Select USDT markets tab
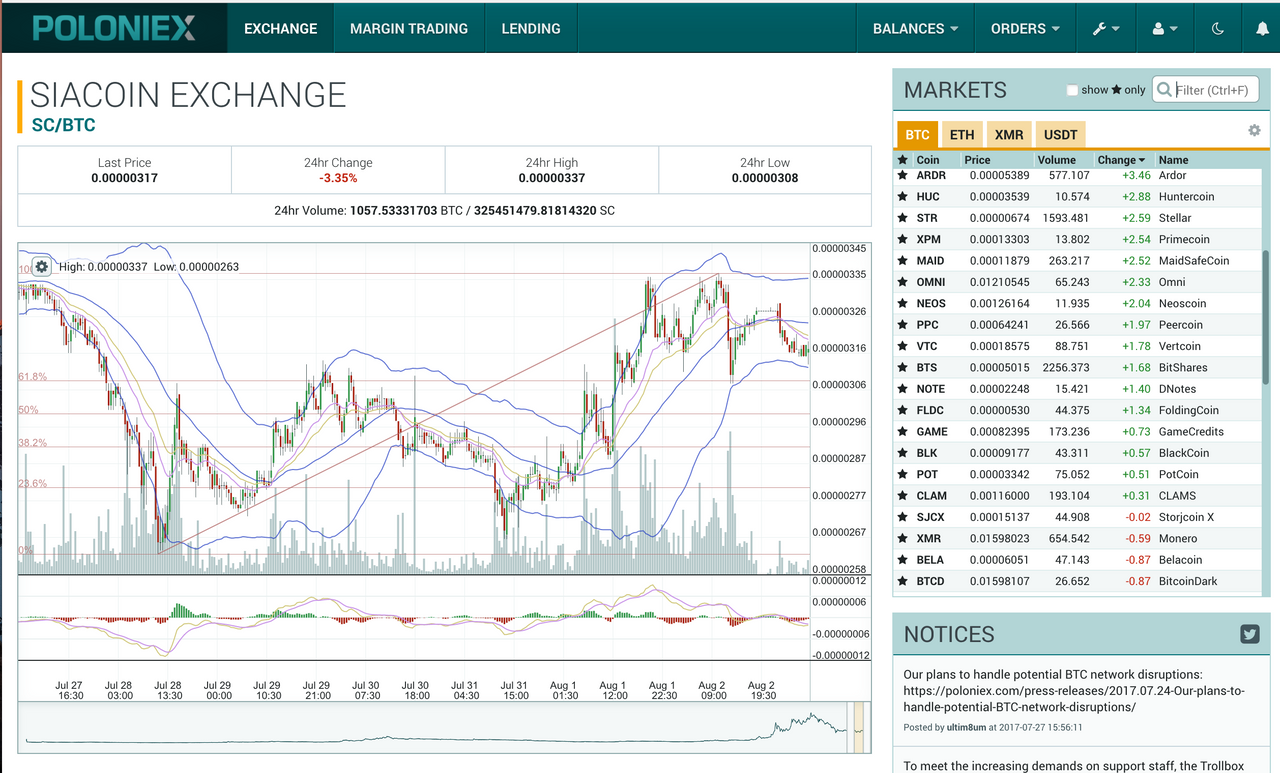 pyautogui.click(x=1061, y=135)
